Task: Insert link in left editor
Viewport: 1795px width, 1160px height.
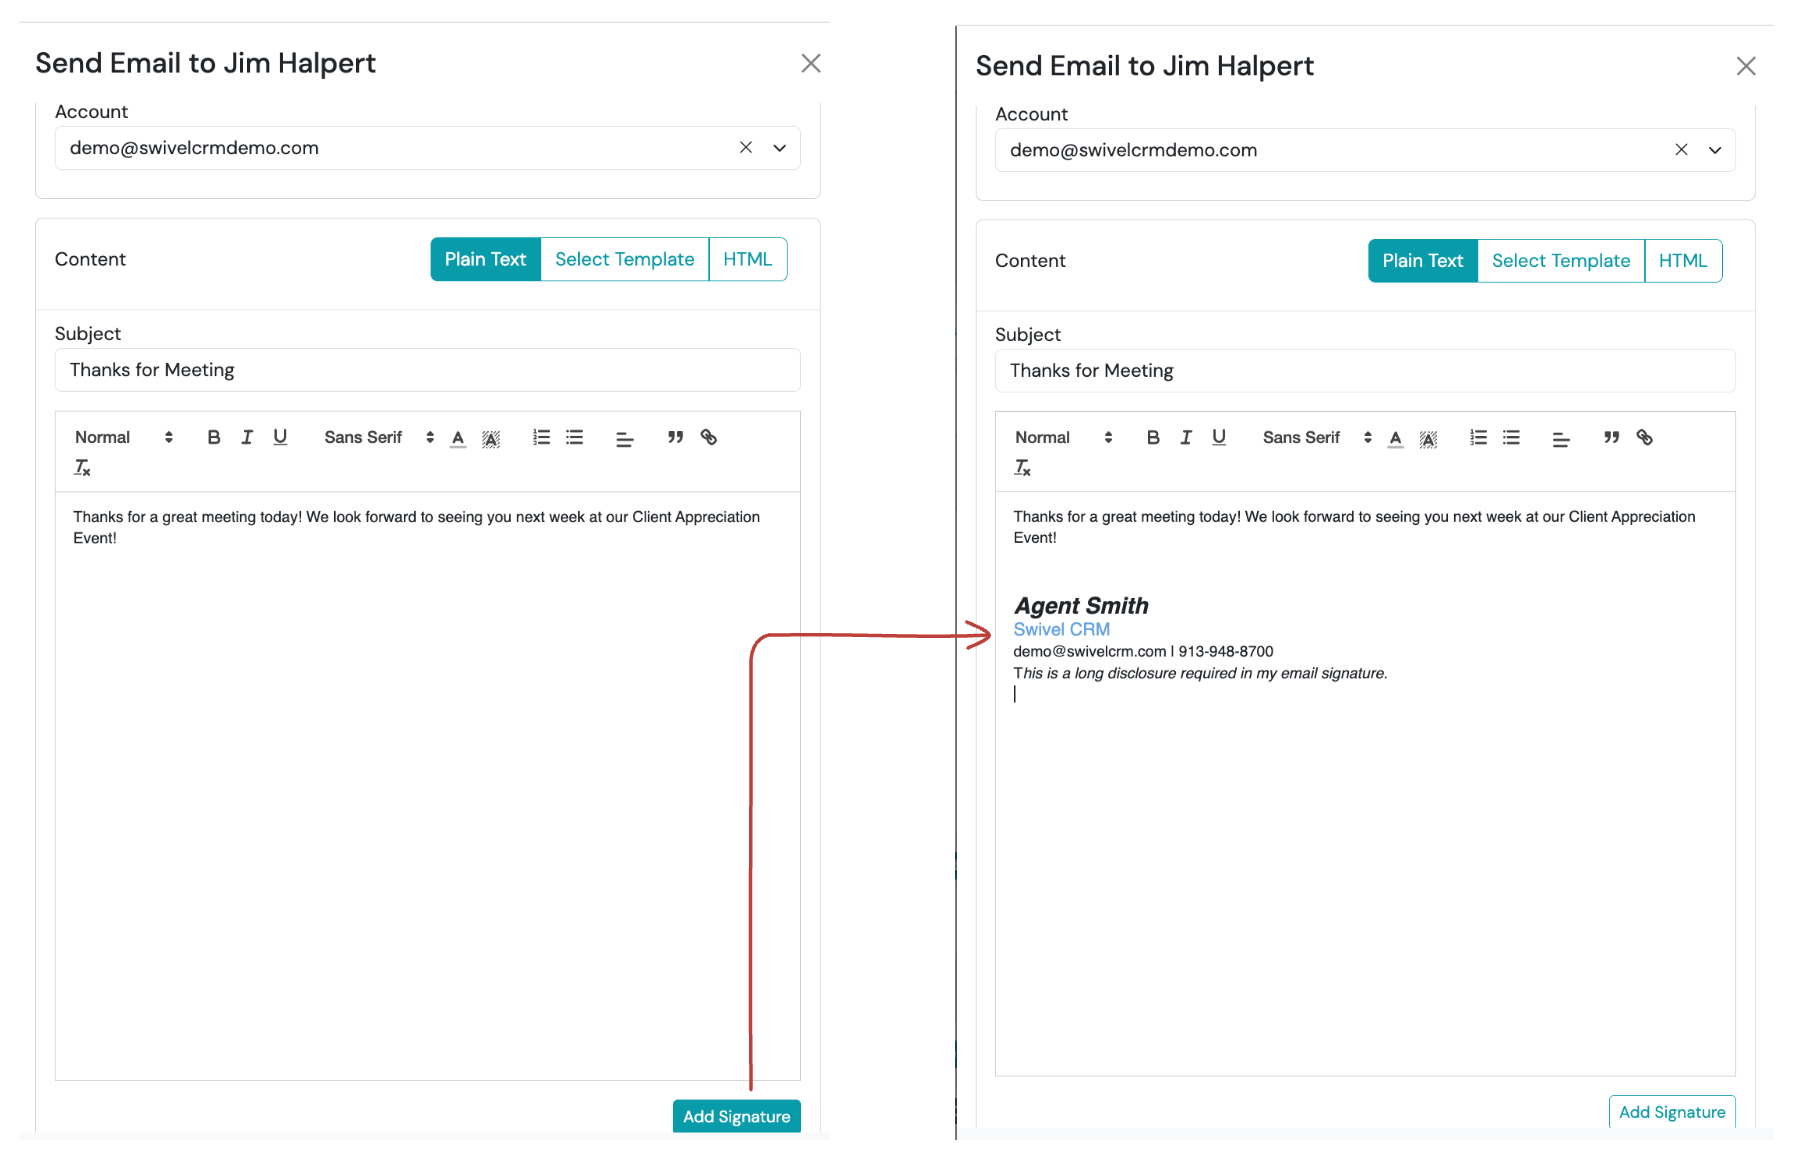Action: (708, 437)
